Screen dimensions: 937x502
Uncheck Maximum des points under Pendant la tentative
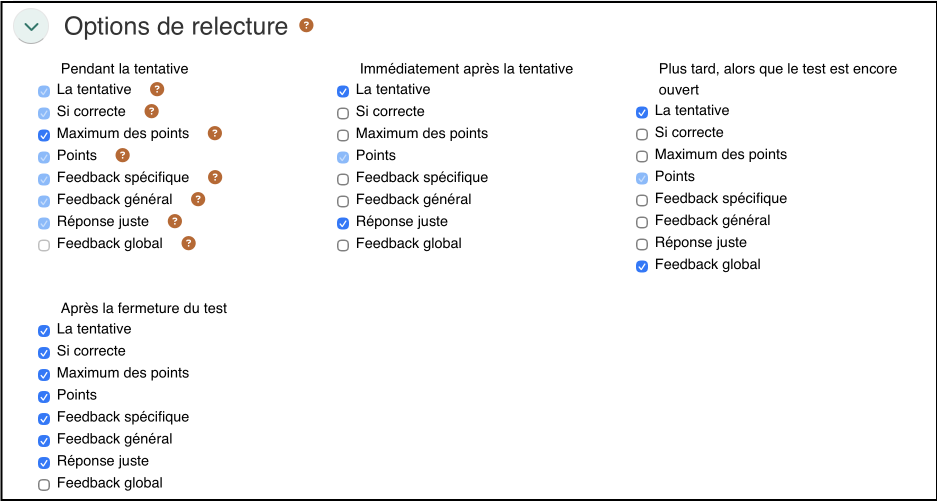[x=44, y=135]
